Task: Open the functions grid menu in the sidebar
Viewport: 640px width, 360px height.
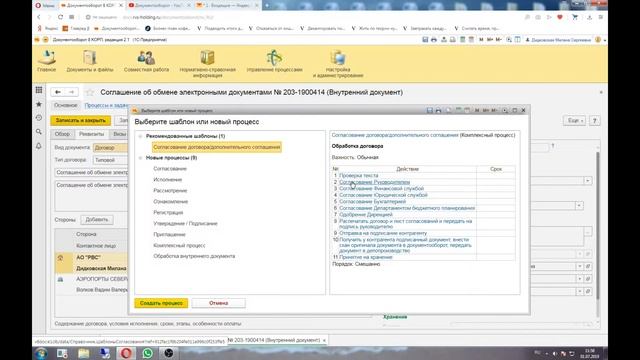Action: point(39,90)
